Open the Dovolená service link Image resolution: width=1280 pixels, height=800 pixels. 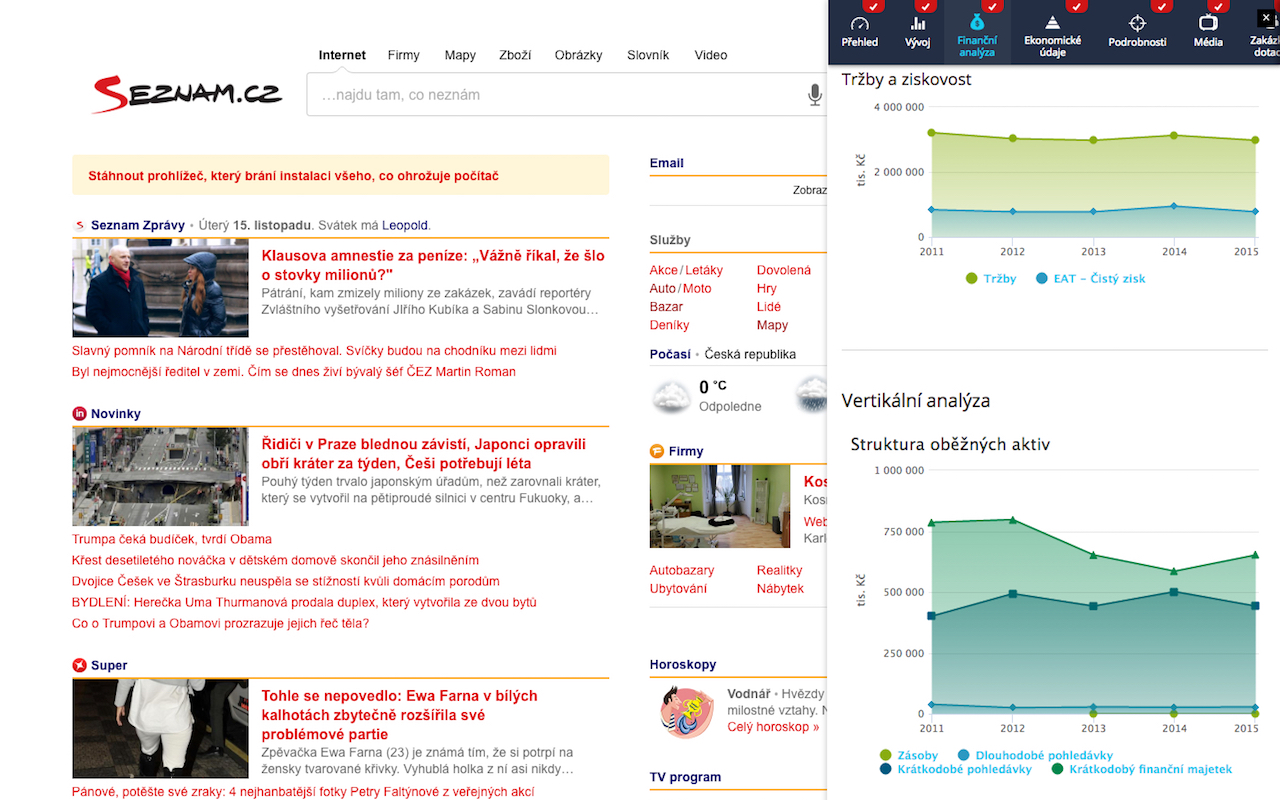(784, 270)
